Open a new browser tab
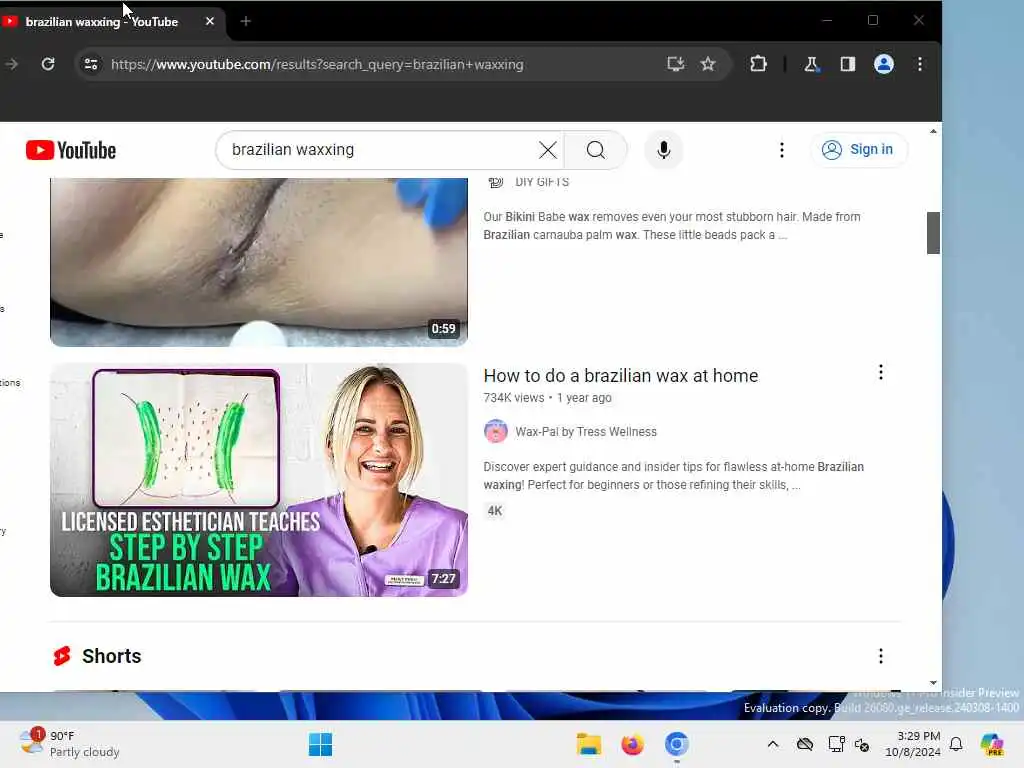The image size is (1024, 768). click(x=246, y=22)
